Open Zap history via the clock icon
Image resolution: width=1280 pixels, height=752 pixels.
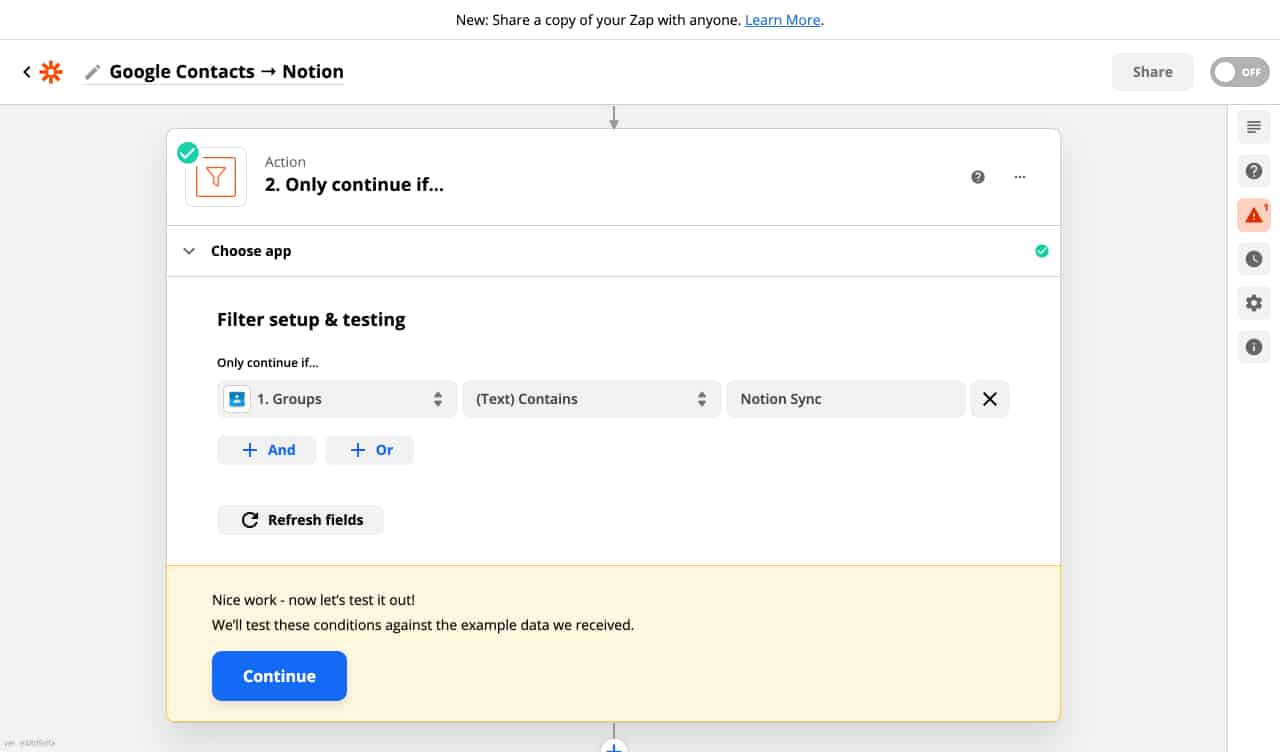click(1253, 258)
